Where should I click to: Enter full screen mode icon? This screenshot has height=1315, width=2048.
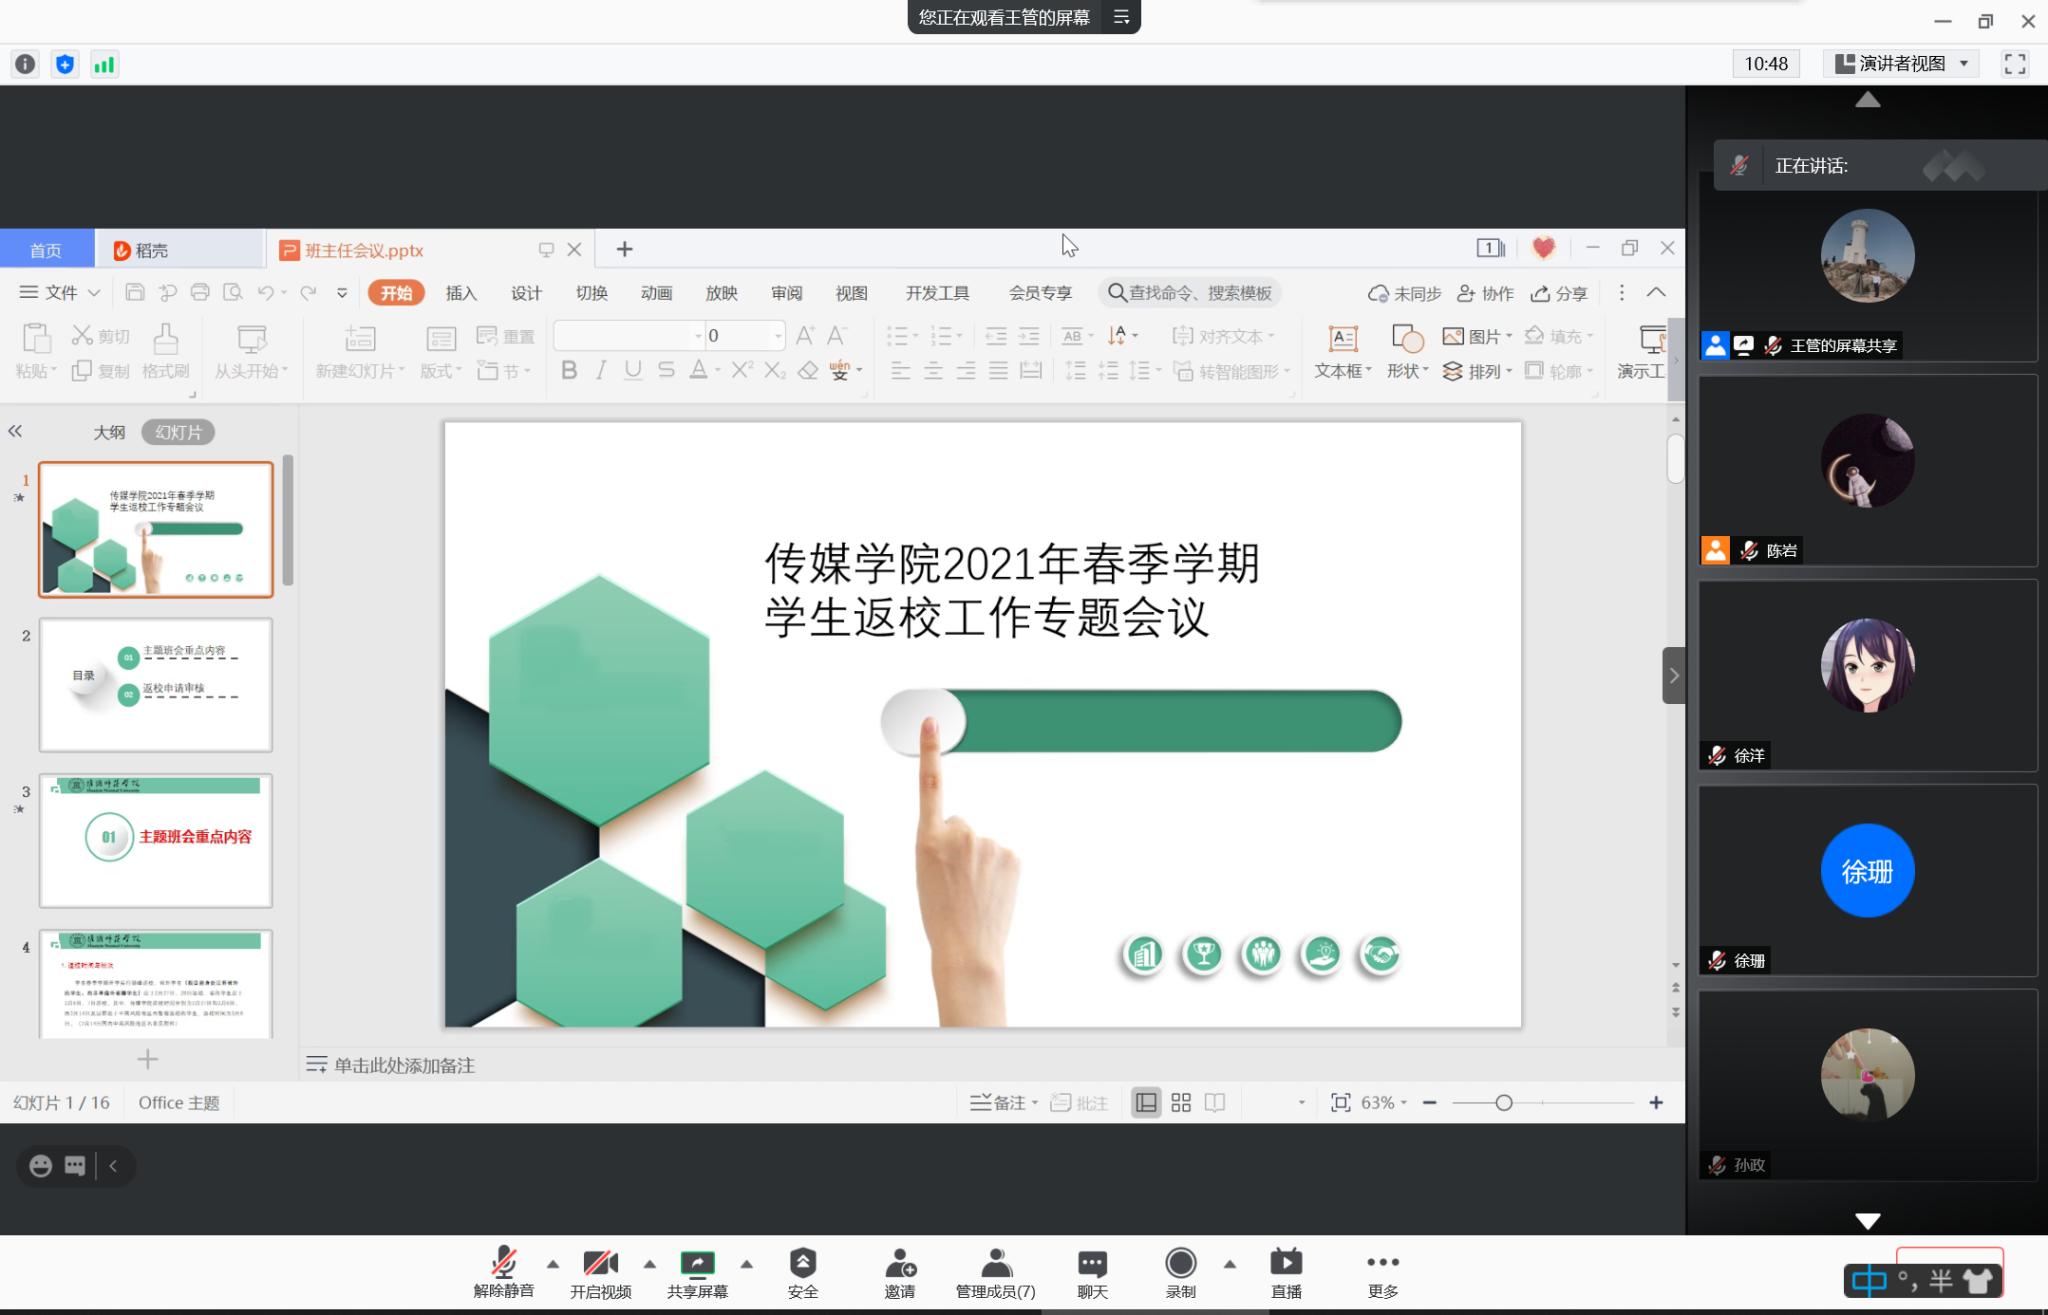2015,64
